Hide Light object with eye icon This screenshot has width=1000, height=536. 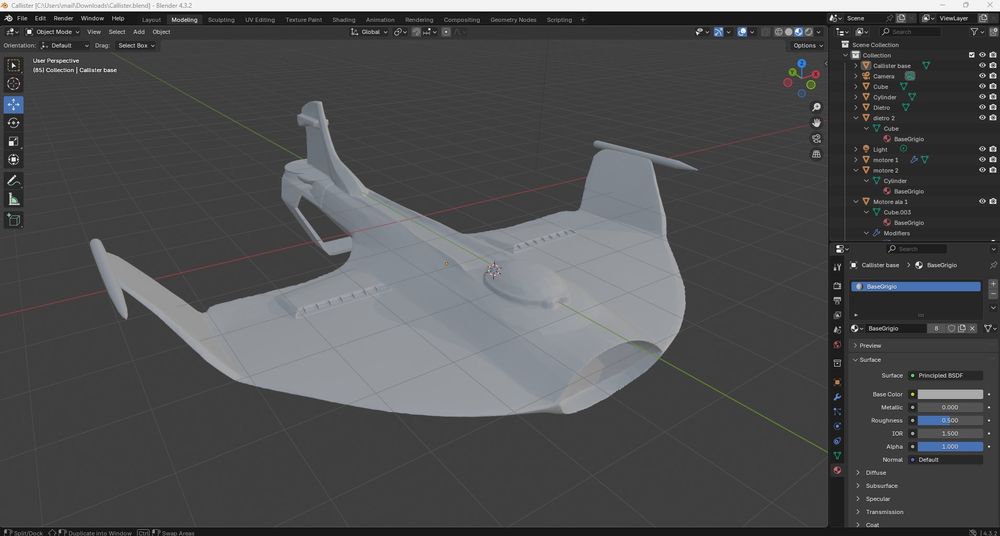coord(982,149)
